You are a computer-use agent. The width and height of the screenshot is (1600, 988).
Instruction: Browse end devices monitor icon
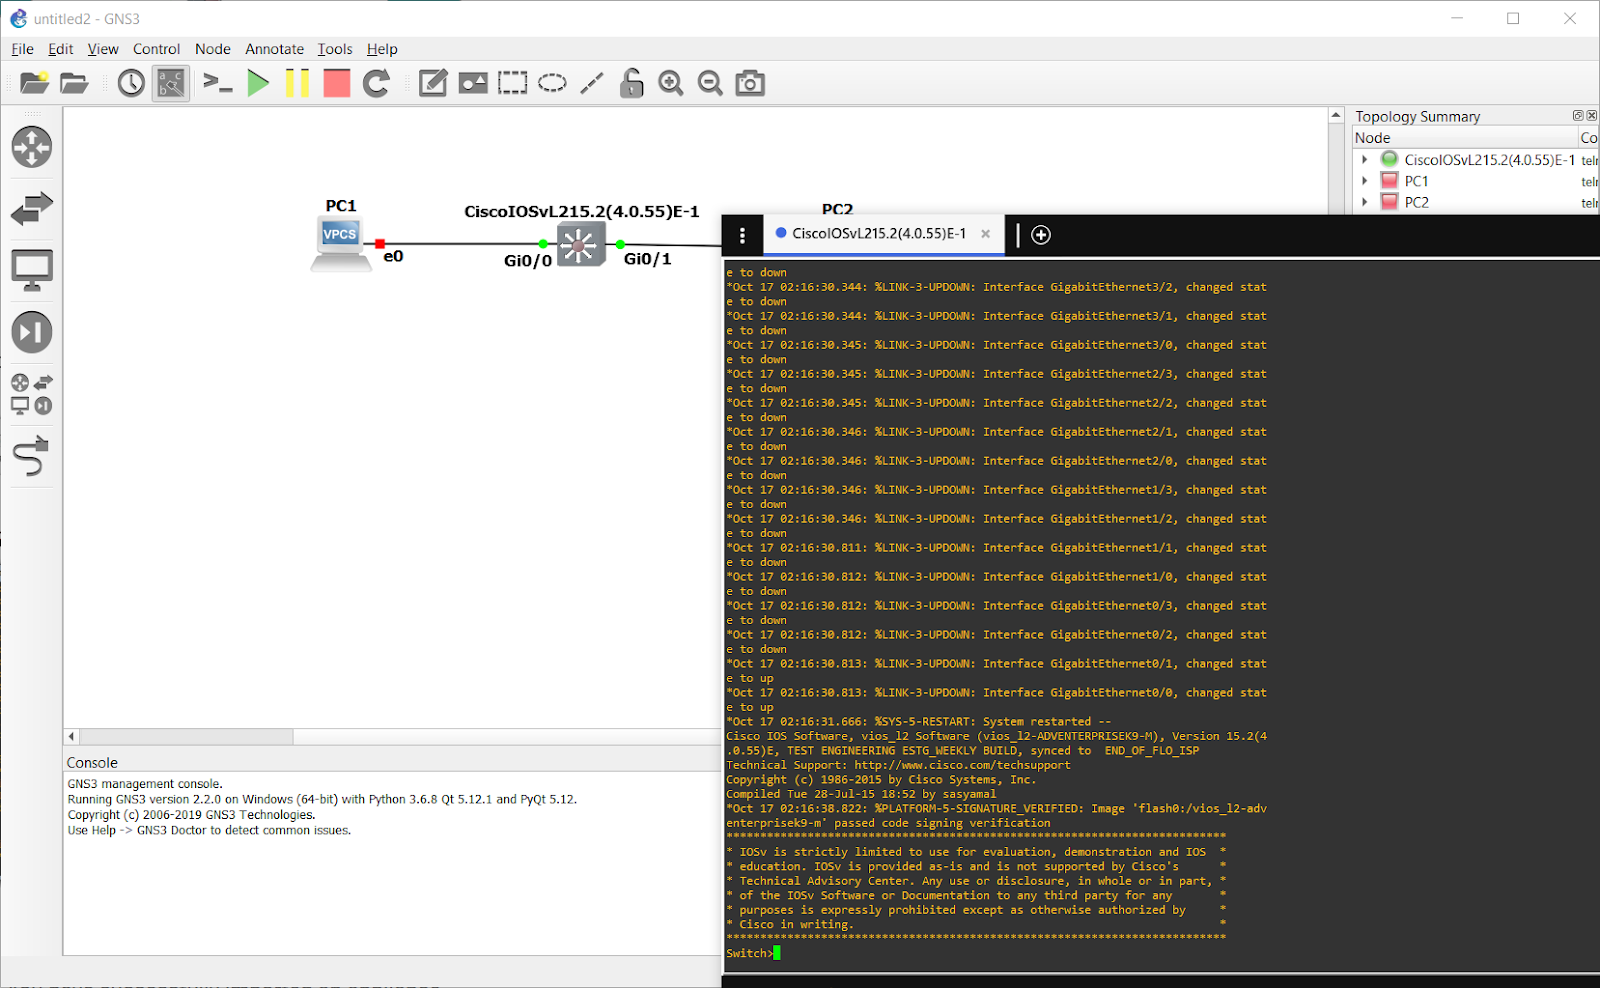click(x=32, y=270)
